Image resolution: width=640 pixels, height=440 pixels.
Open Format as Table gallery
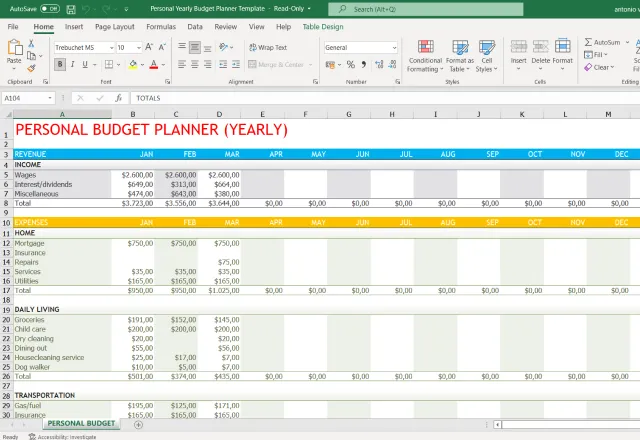pos(460,56)
